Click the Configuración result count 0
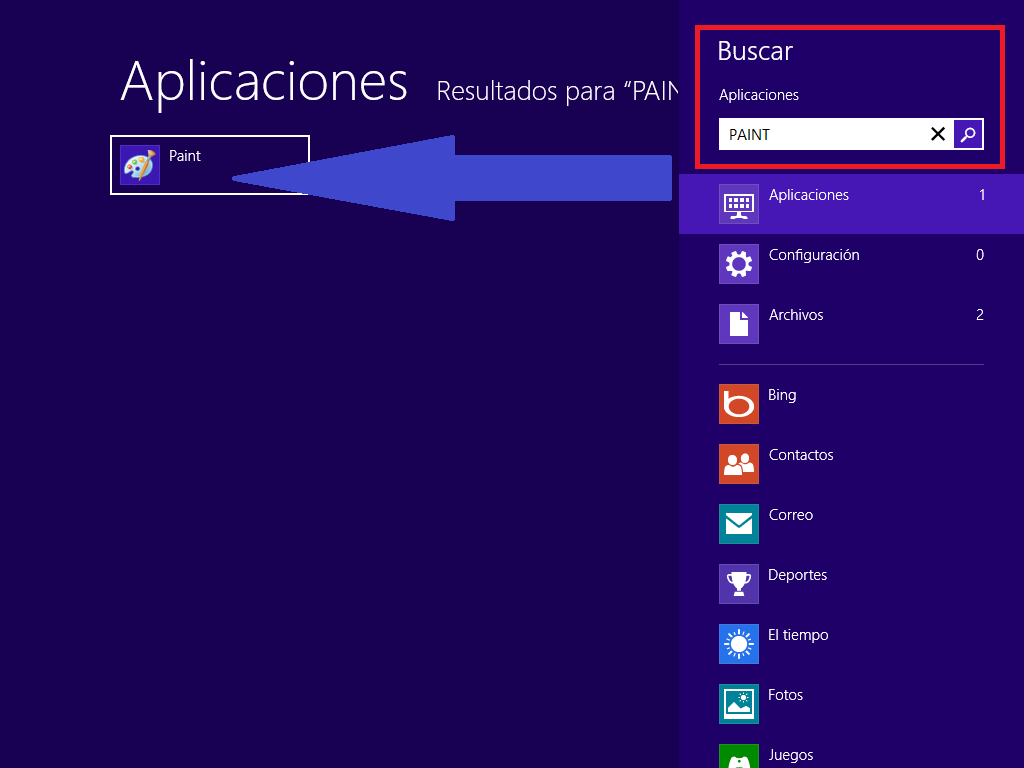The width and height of the screenshot is (1024, 768). 980,255
